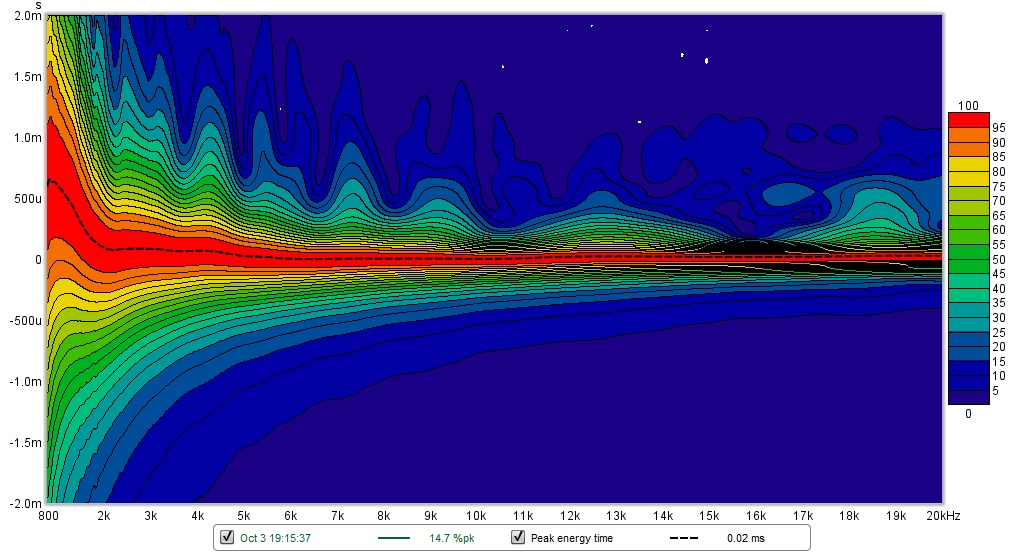Click the Peak energy time label

point(572,538)
